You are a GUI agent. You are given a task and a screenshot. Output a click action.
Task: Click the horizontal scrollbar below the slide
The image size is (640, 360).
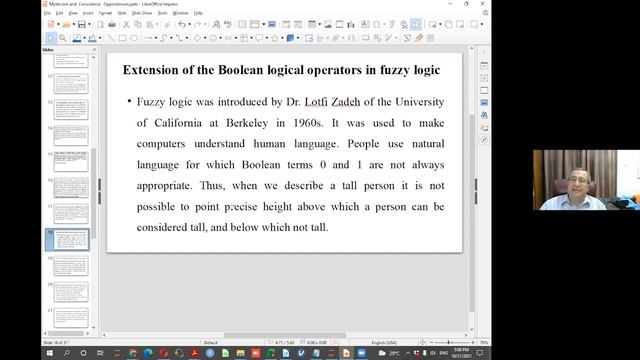[x=285, y=335]
